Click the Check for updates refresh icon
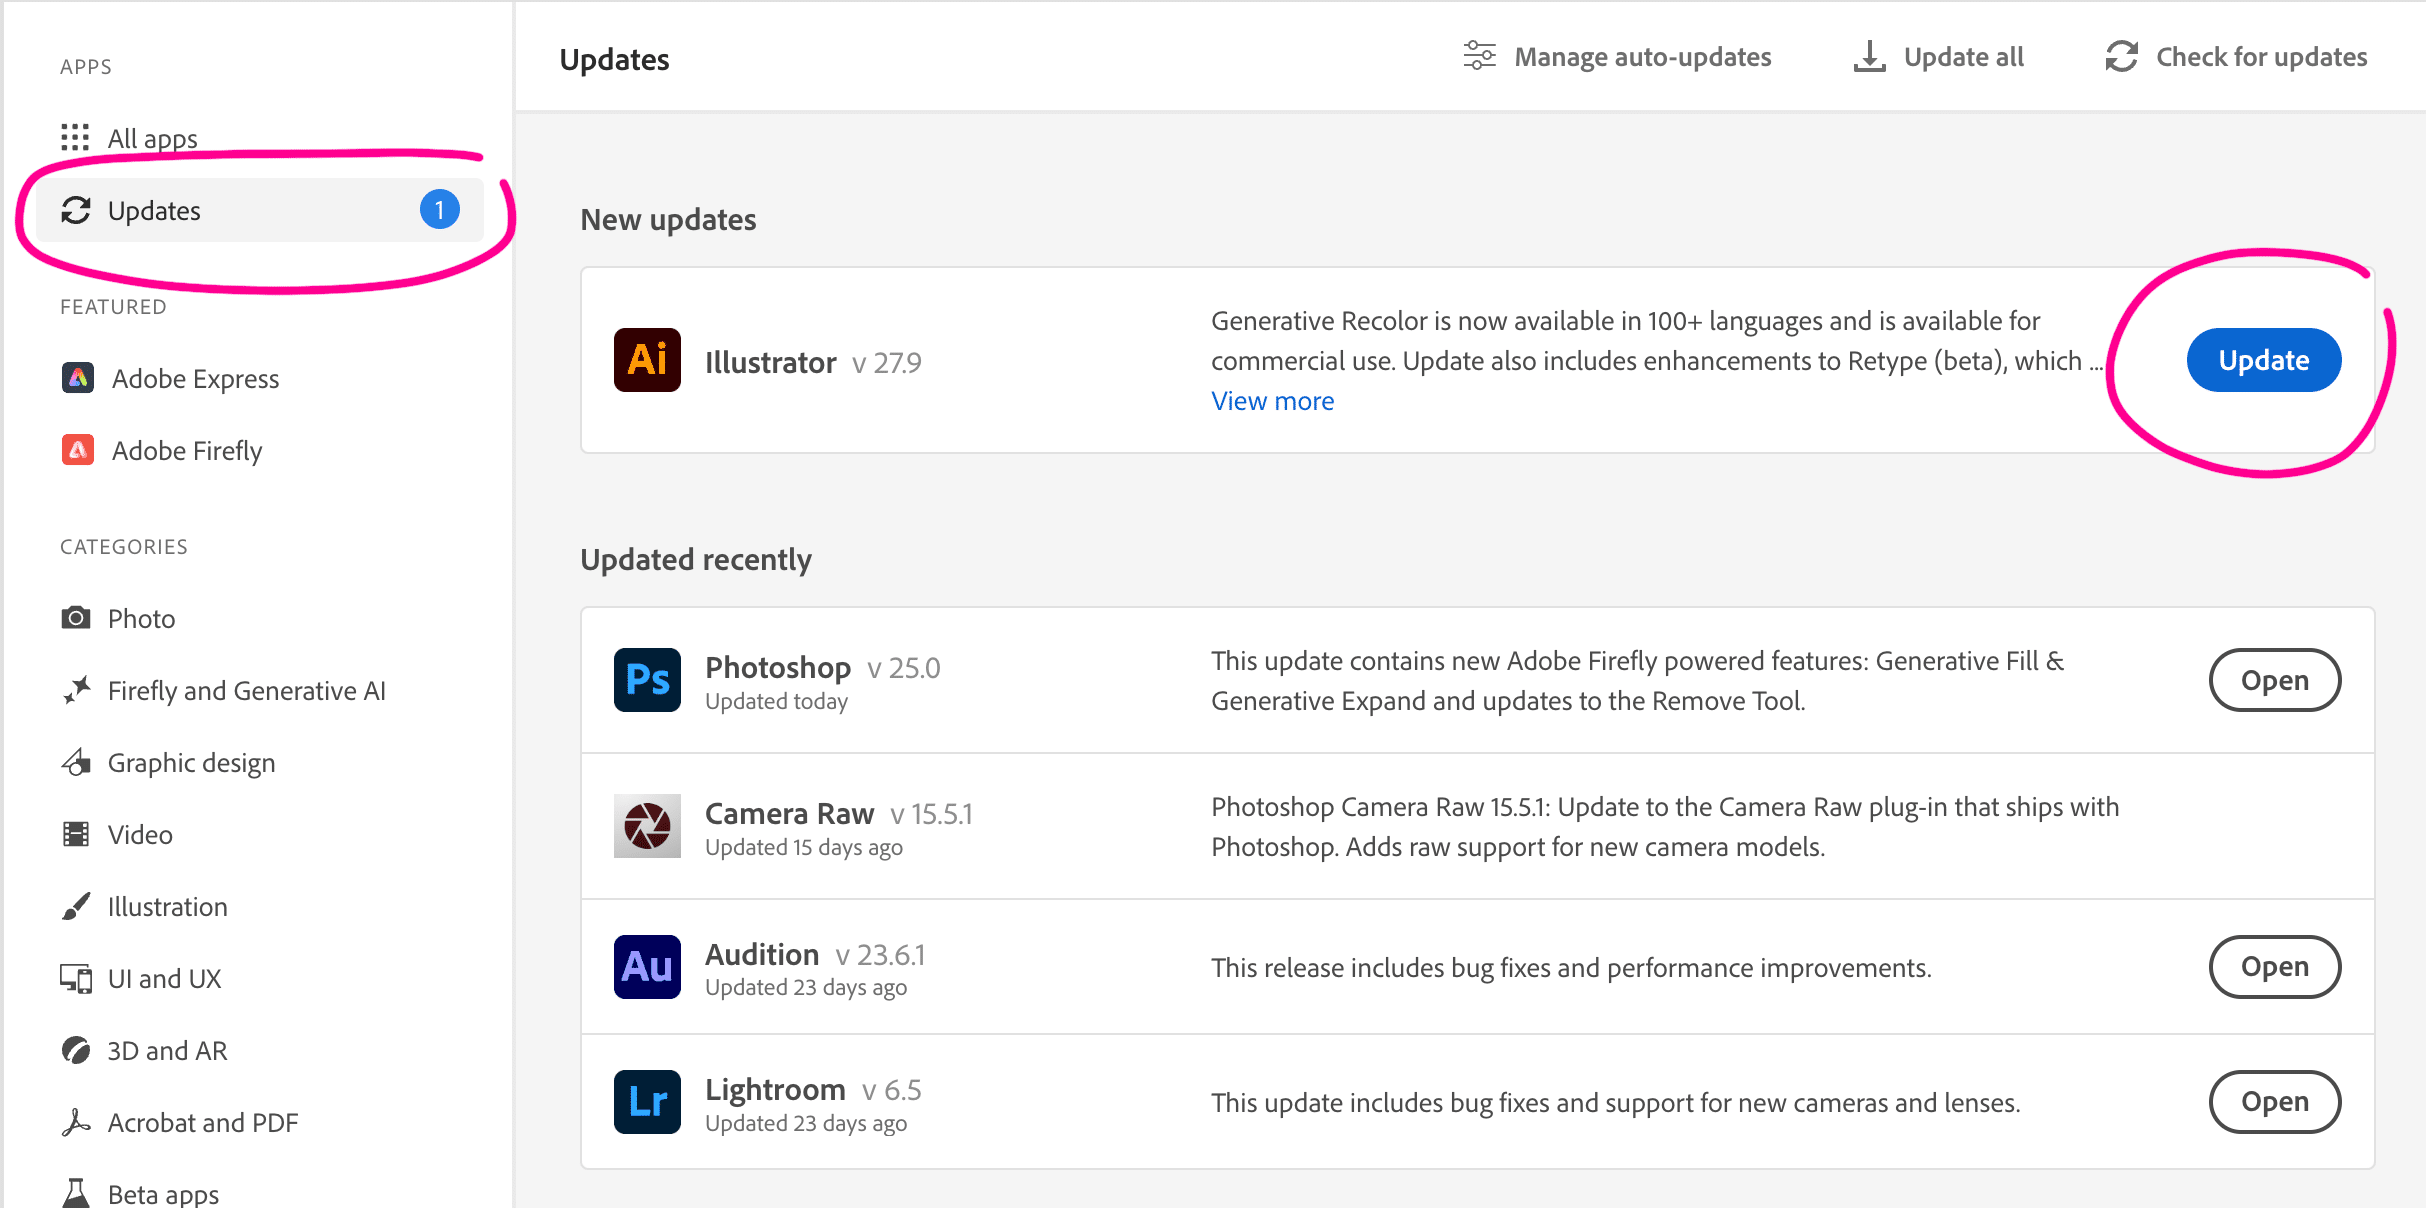This screenshot has width=2426, height=1208. click(x=2121, y=57)
